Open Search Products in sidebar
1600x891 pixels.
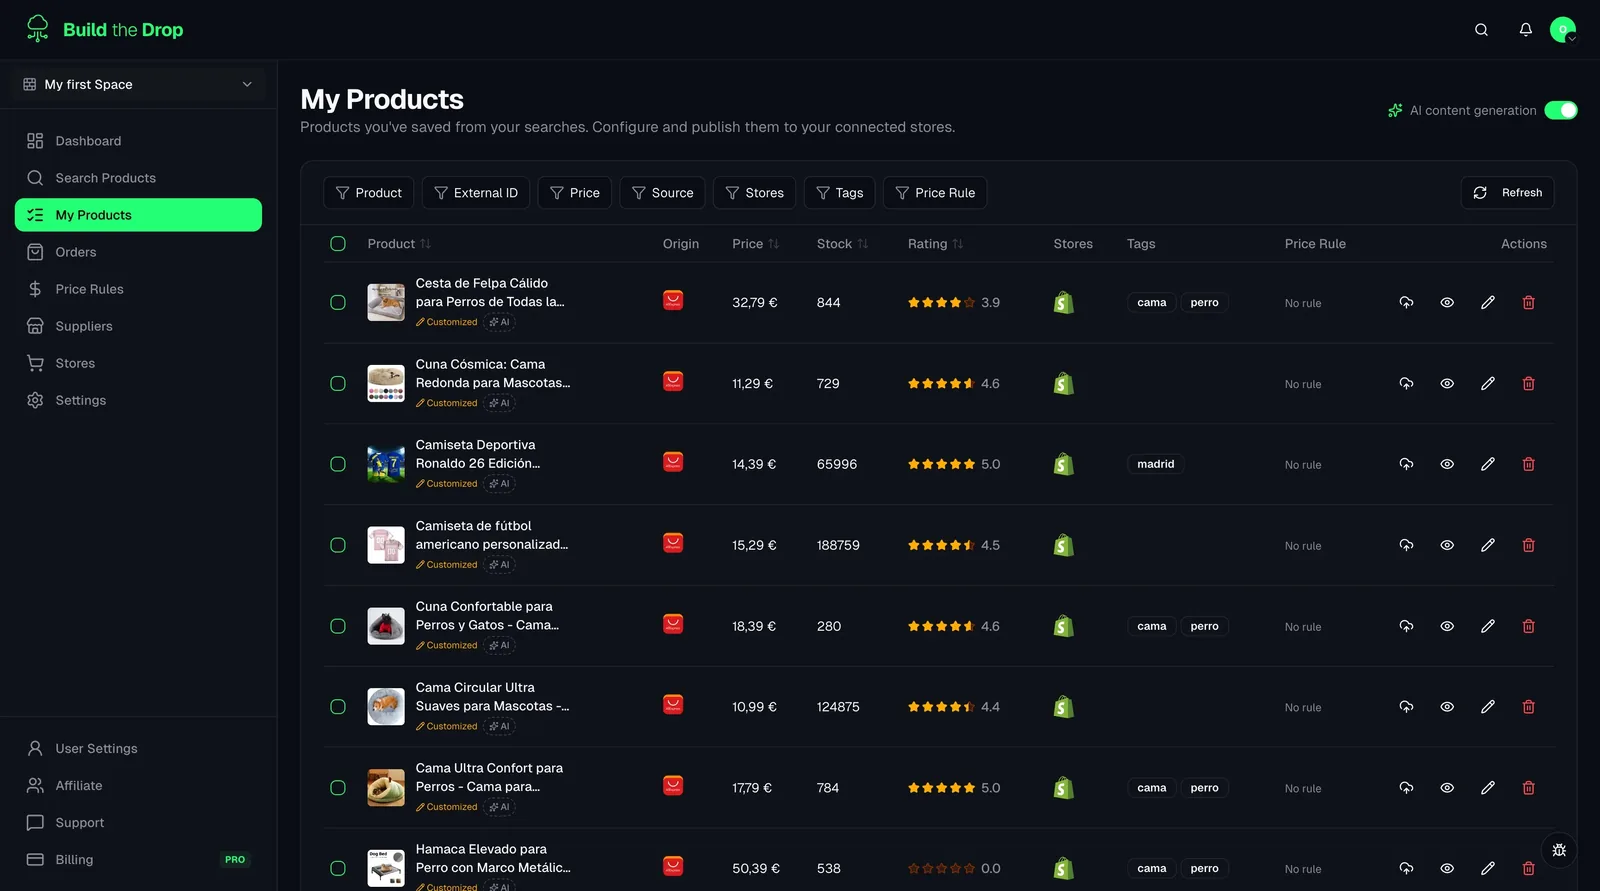pyautogui.click(x=138, y=178)
